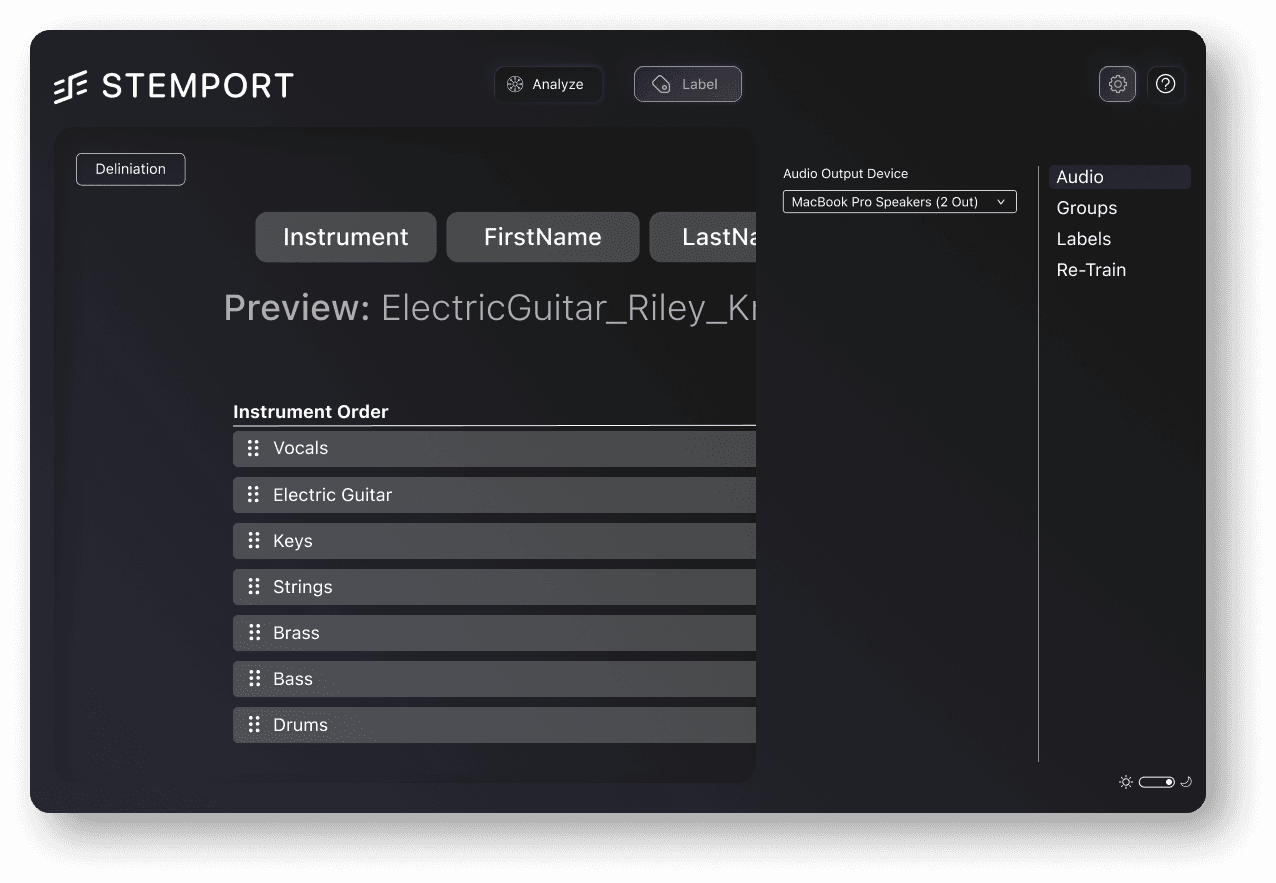Open help via question mark icon

pos(1165,84)
